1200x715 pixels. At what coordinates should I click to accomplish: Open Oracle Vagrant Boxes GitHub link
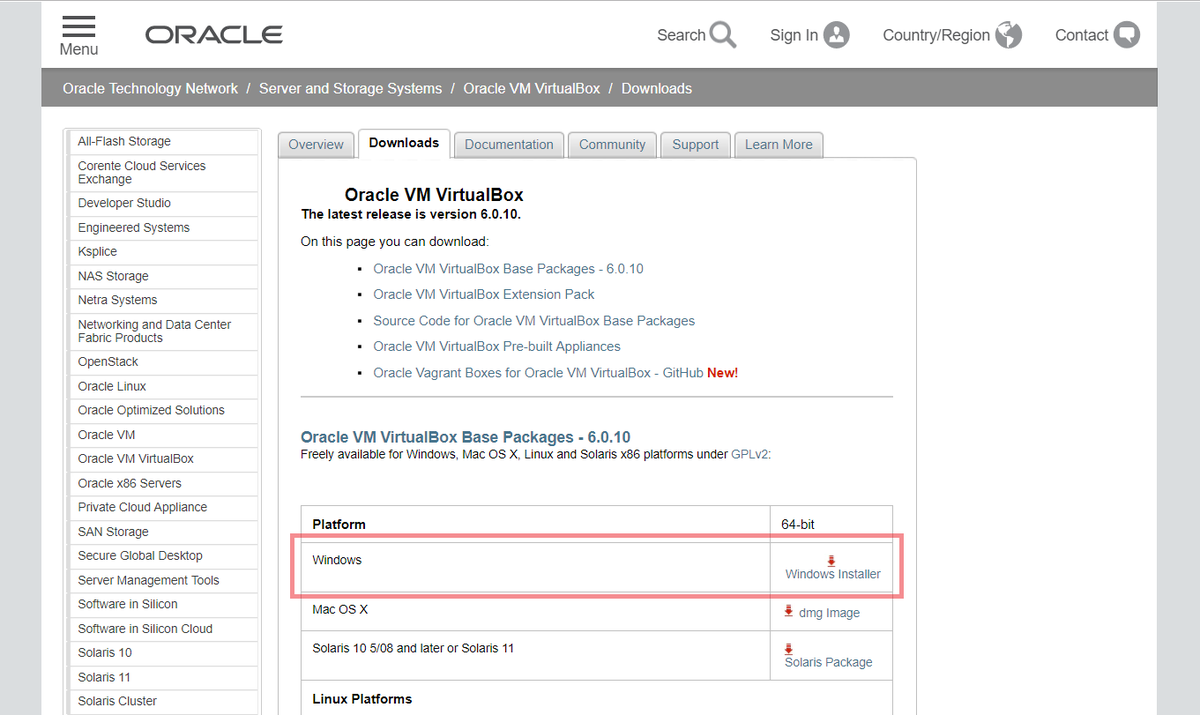coord(538,372)
